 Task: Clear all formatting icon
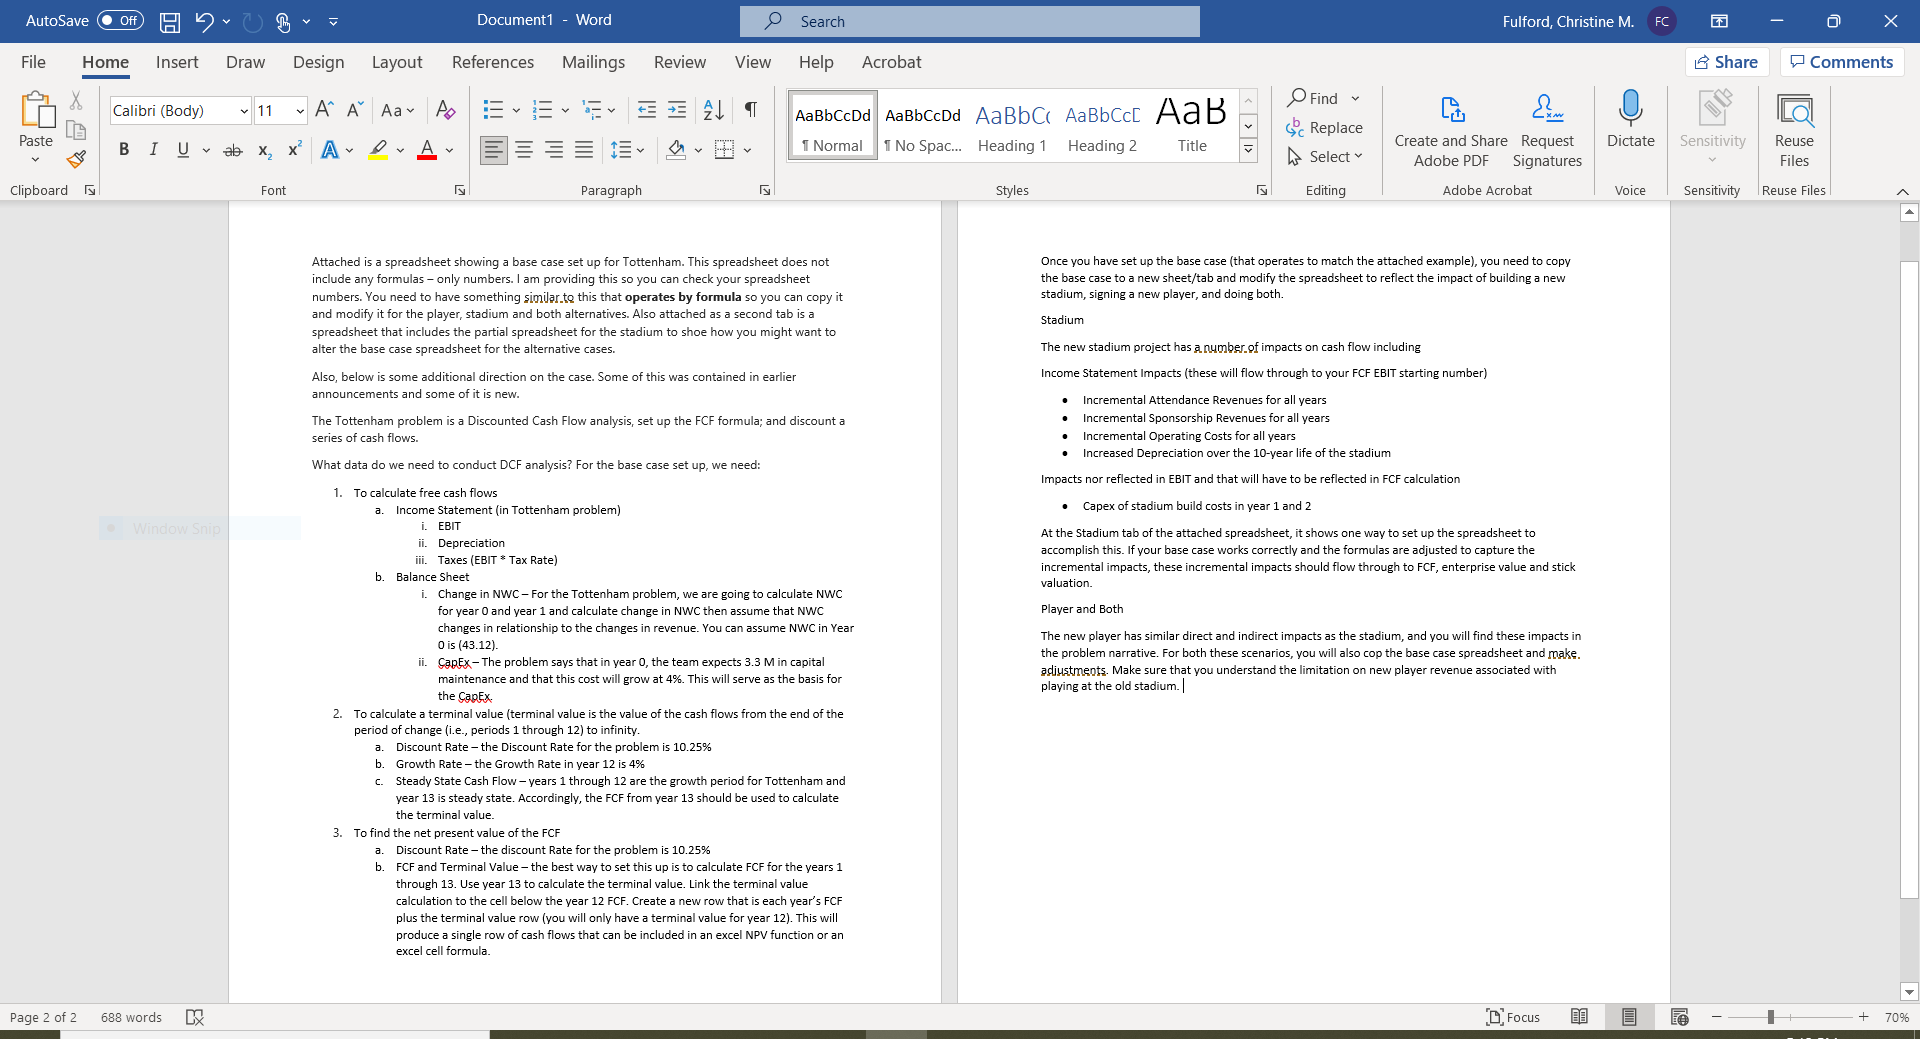445,110
